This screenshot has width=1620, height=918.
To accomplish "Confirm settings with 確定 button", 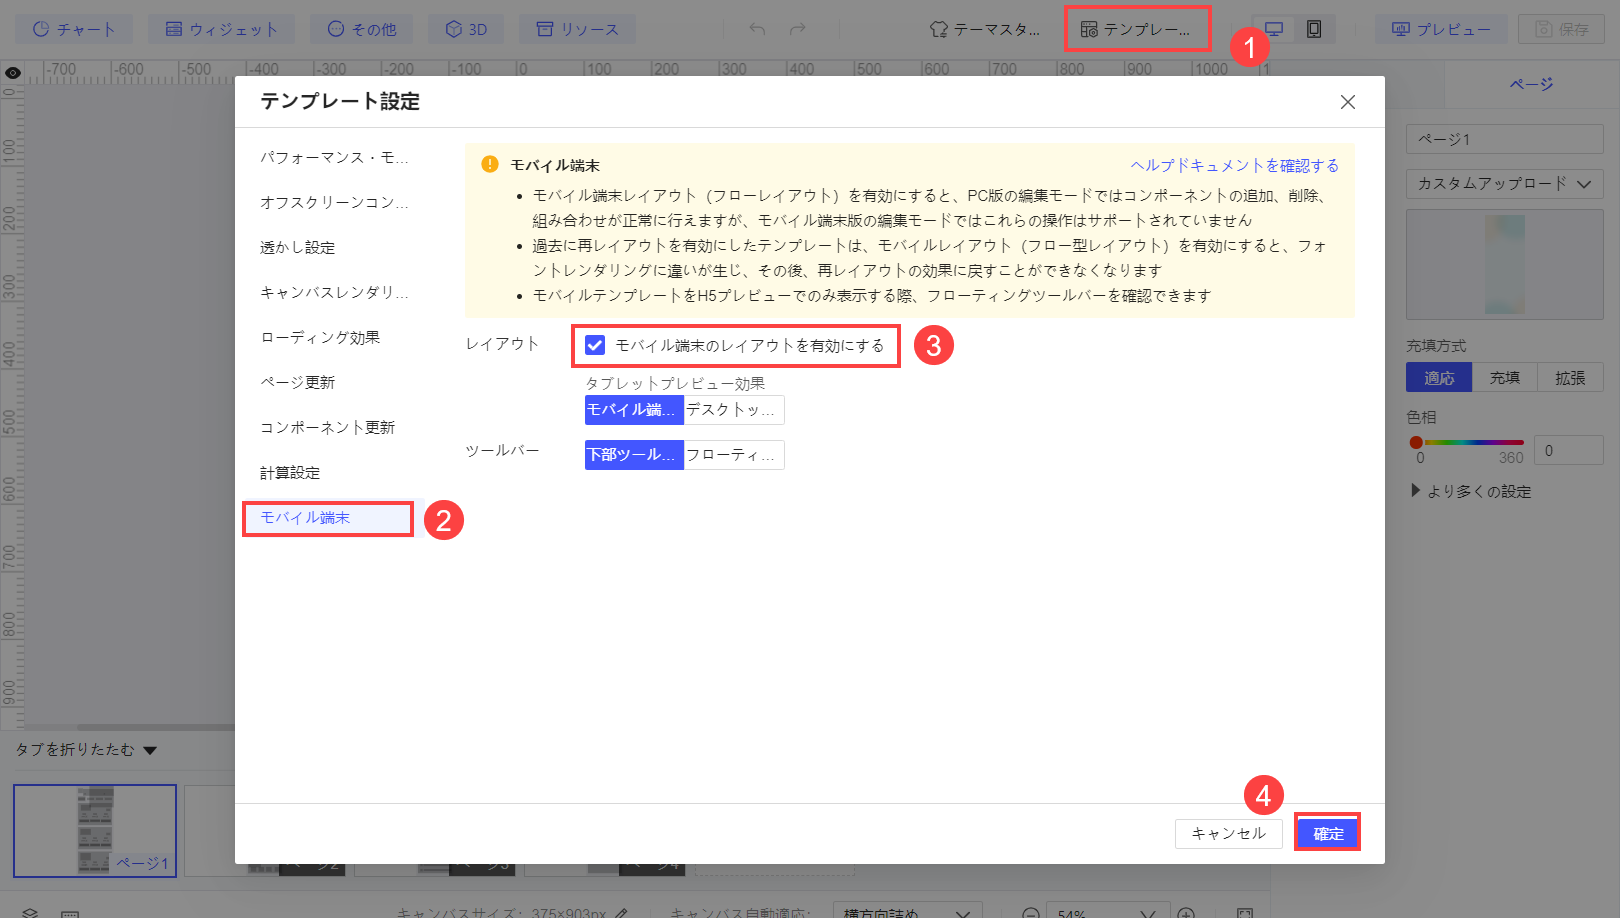I will pyautogui.click(x=1327, y=832).
